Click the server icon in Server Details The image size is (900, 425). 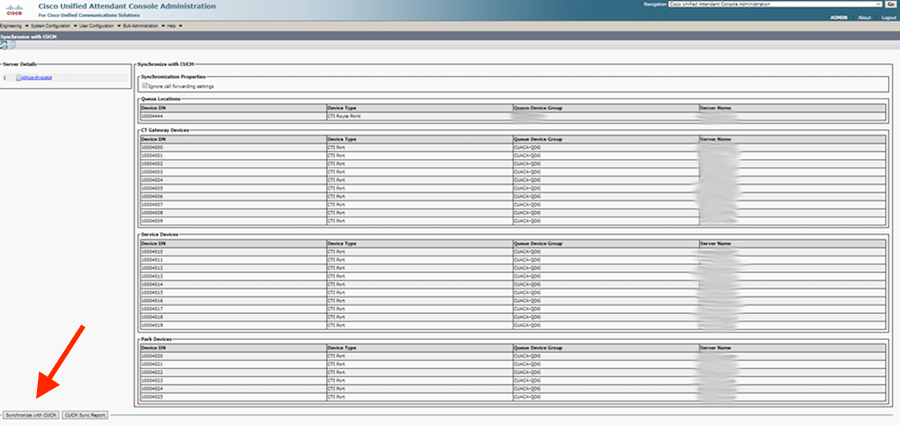(x=18, y=77)
